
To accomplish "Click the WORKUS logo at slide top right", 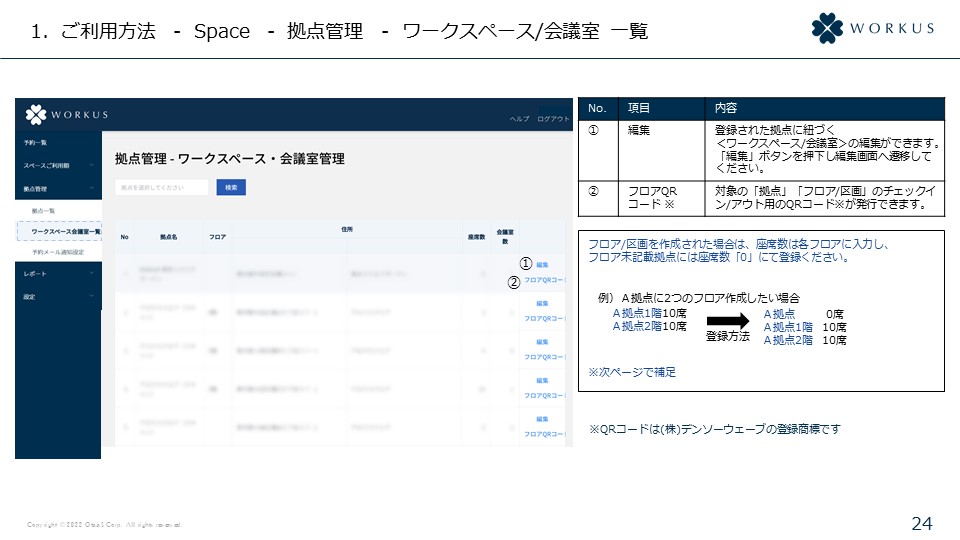I will point(872,28).
